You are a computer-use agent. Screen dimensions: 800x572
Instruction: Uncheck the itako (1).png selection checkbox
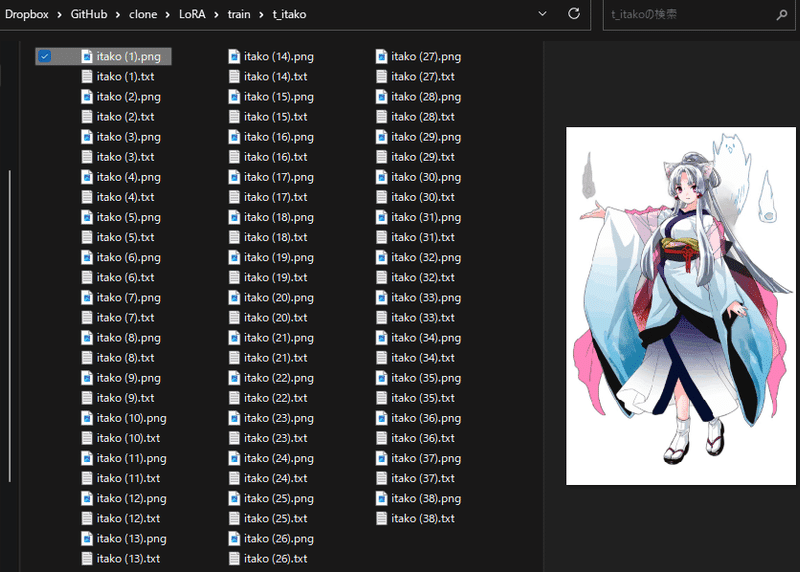click(x=45, y=56)
